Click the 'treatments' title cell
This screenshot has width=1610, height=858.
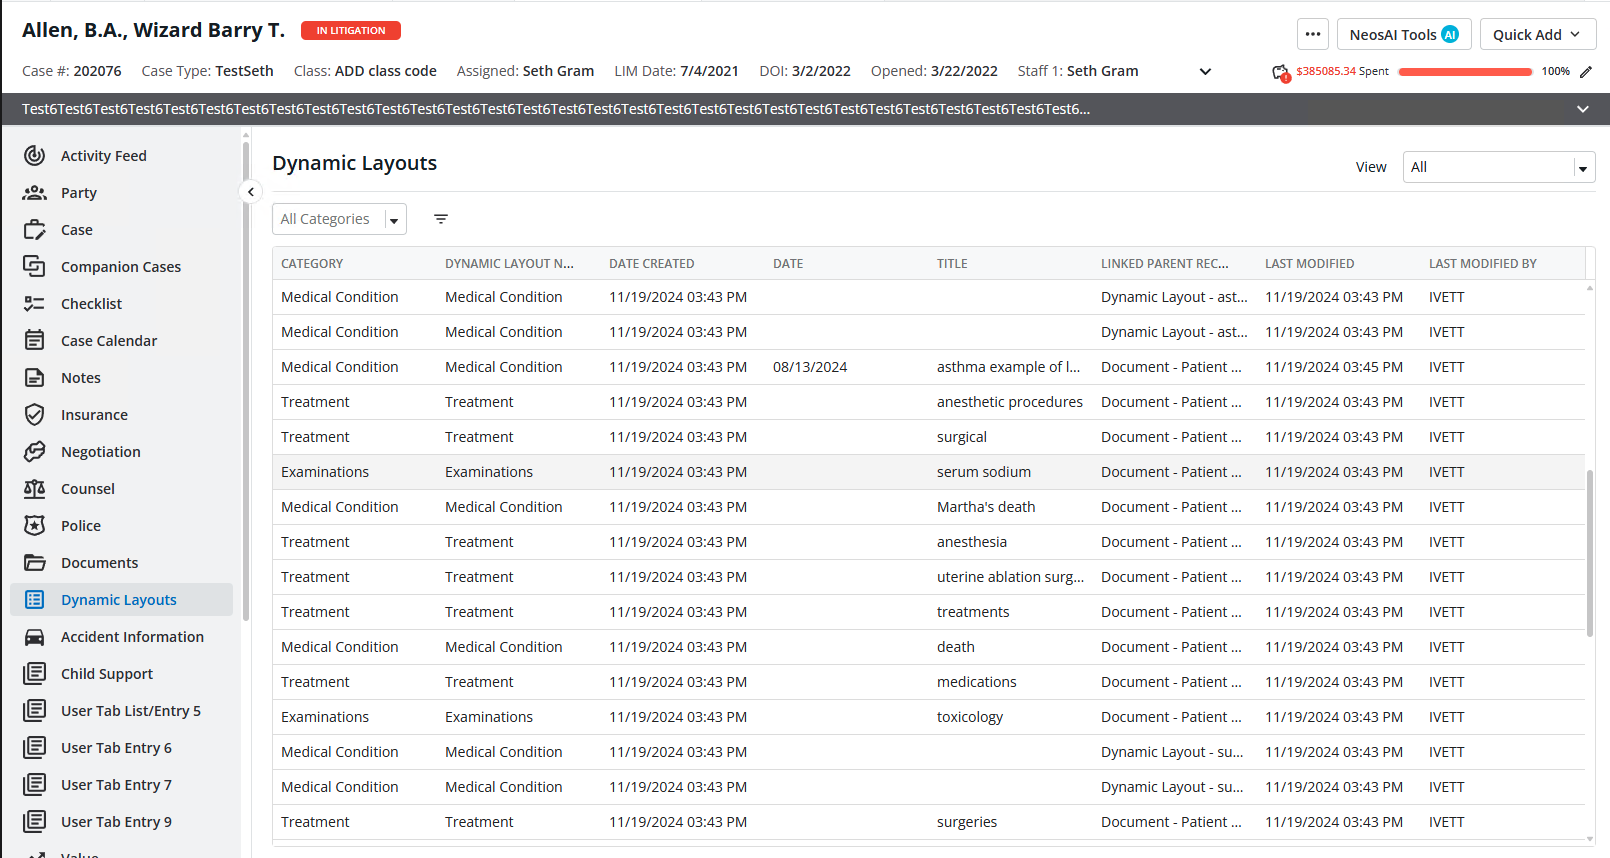(x=973, y=612)
